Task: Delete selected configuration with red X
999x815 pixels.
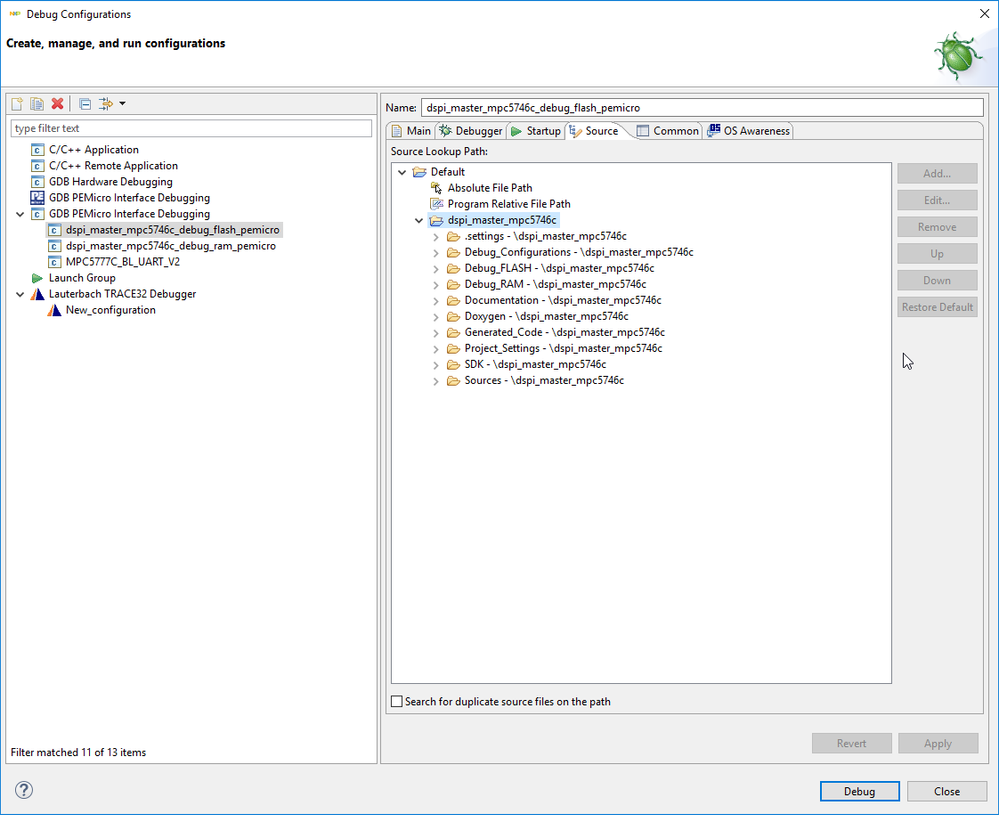Action: tap(58, 104)
